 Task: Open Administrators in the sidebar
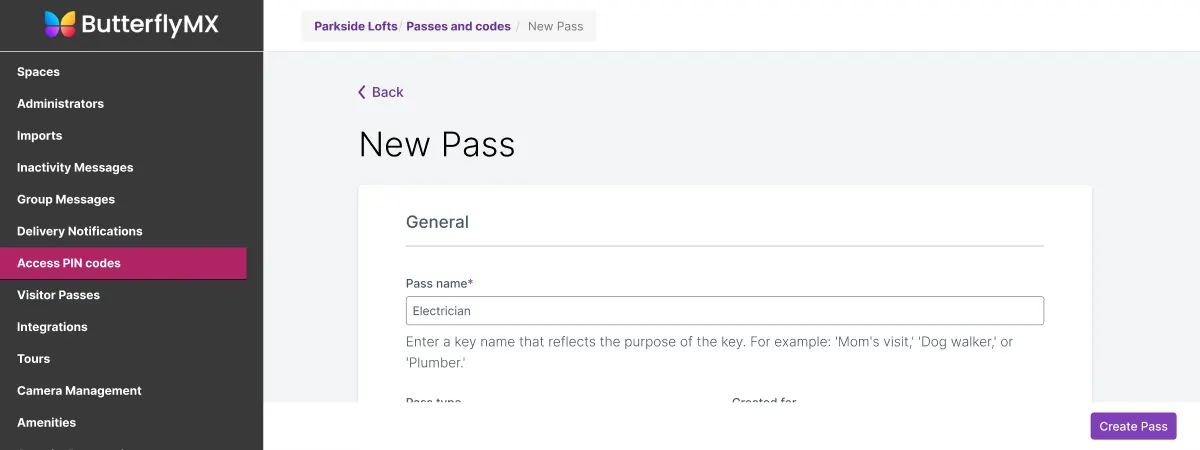(60, 104)
